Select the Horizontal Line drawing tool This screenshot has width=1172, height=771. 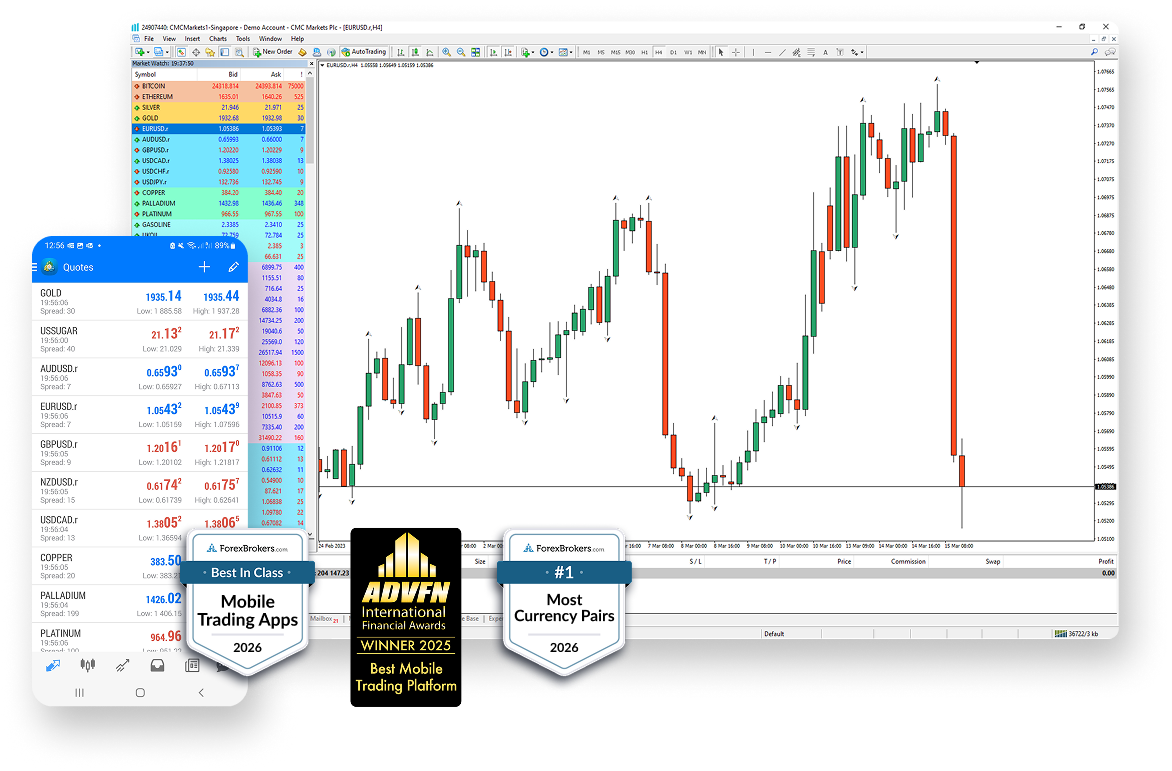pos(768,52)
